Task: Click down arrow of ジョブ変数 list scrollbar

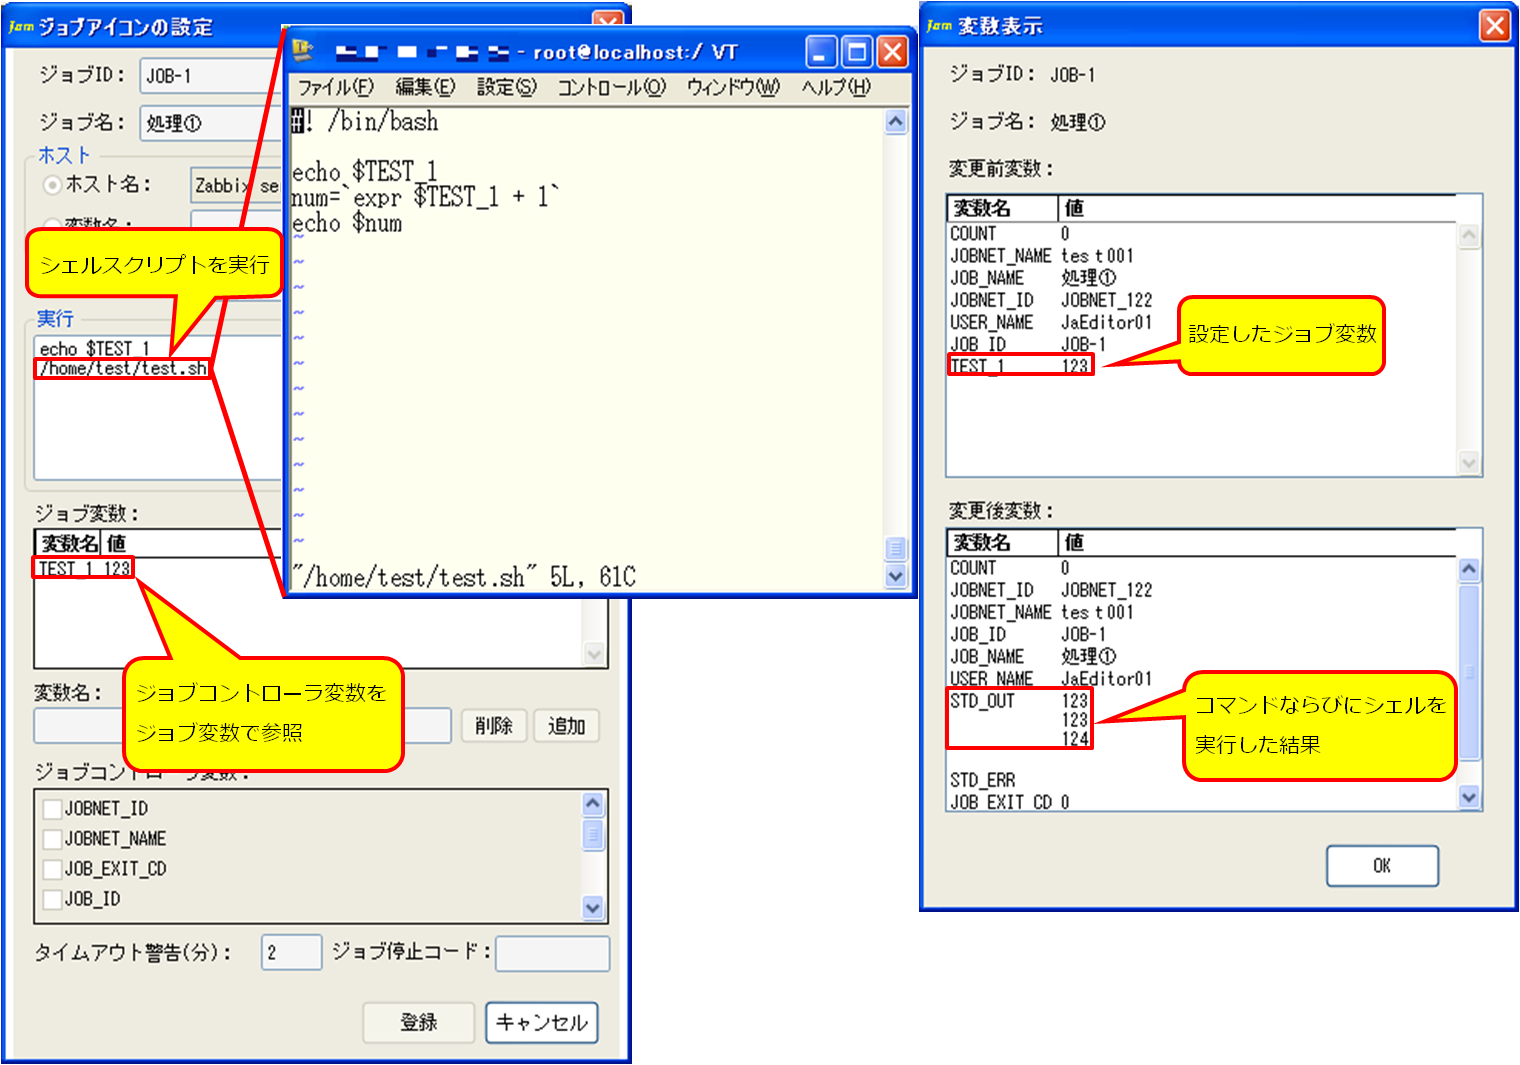Action: pyautogui.click(x=595, y=655)
